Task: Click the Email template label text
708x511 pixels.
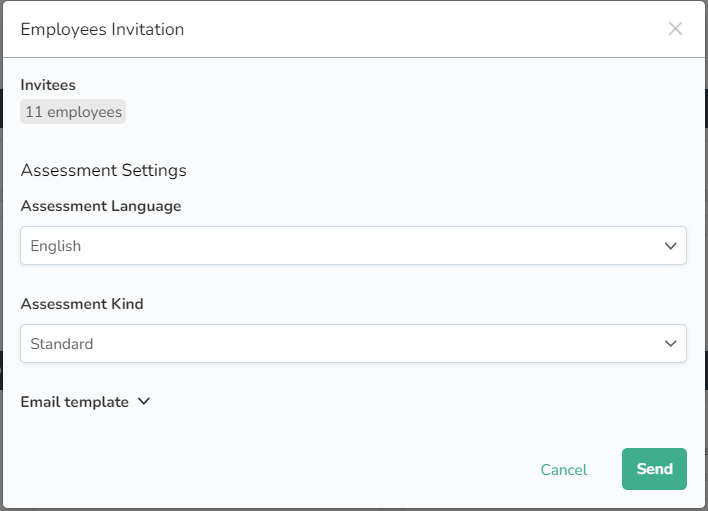Action: click(x=75, y=402)
